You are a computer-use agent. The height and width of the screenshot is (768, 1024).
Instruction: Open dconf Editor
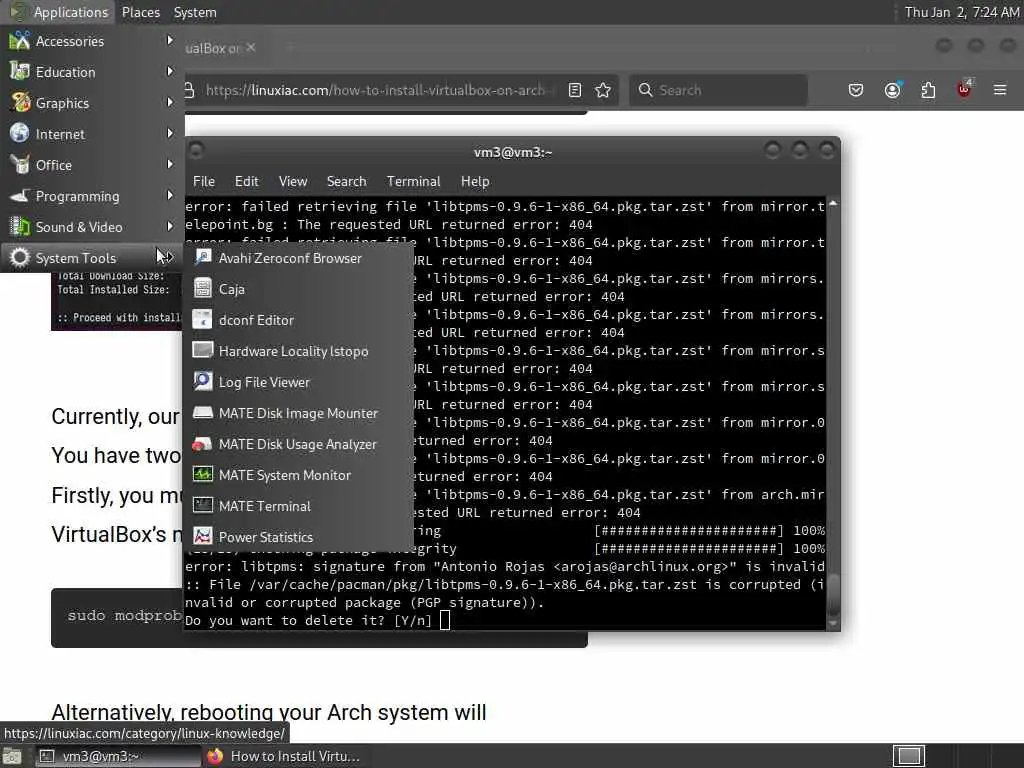point(298,320)
